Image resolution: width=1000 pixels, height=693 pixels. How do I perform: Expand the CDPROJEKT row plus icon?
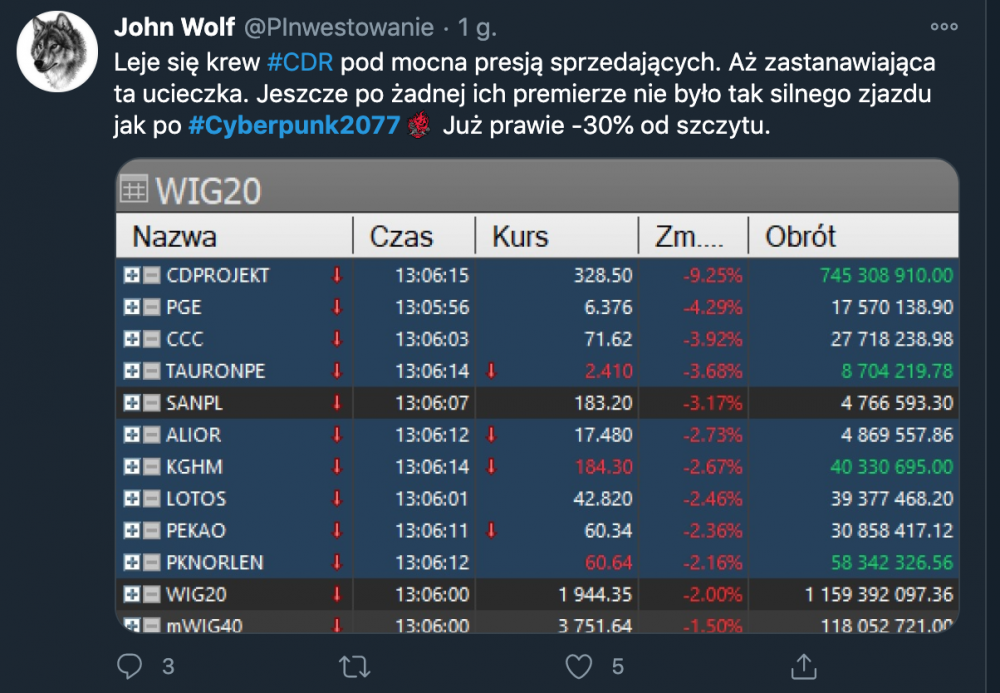tap(131, 276)
